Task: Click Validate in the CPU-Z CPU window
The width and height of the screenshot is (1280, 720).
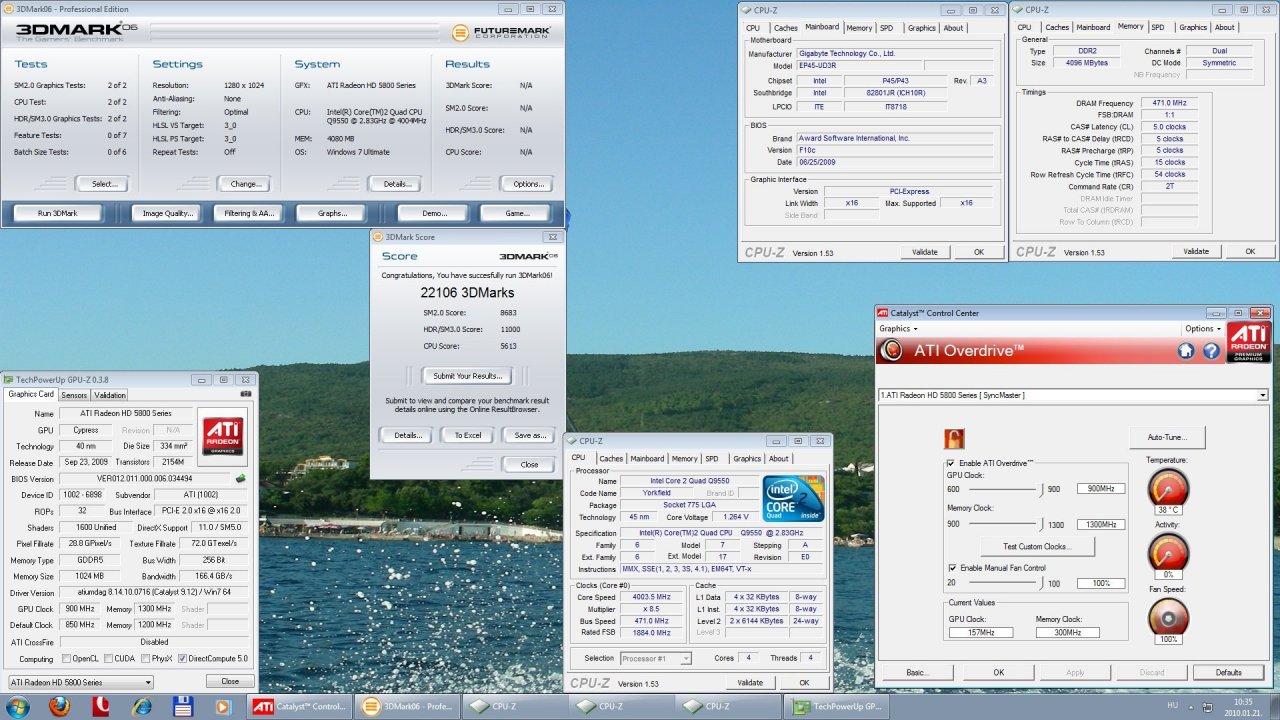Action: pyautogui.click(x=750, y=683)
